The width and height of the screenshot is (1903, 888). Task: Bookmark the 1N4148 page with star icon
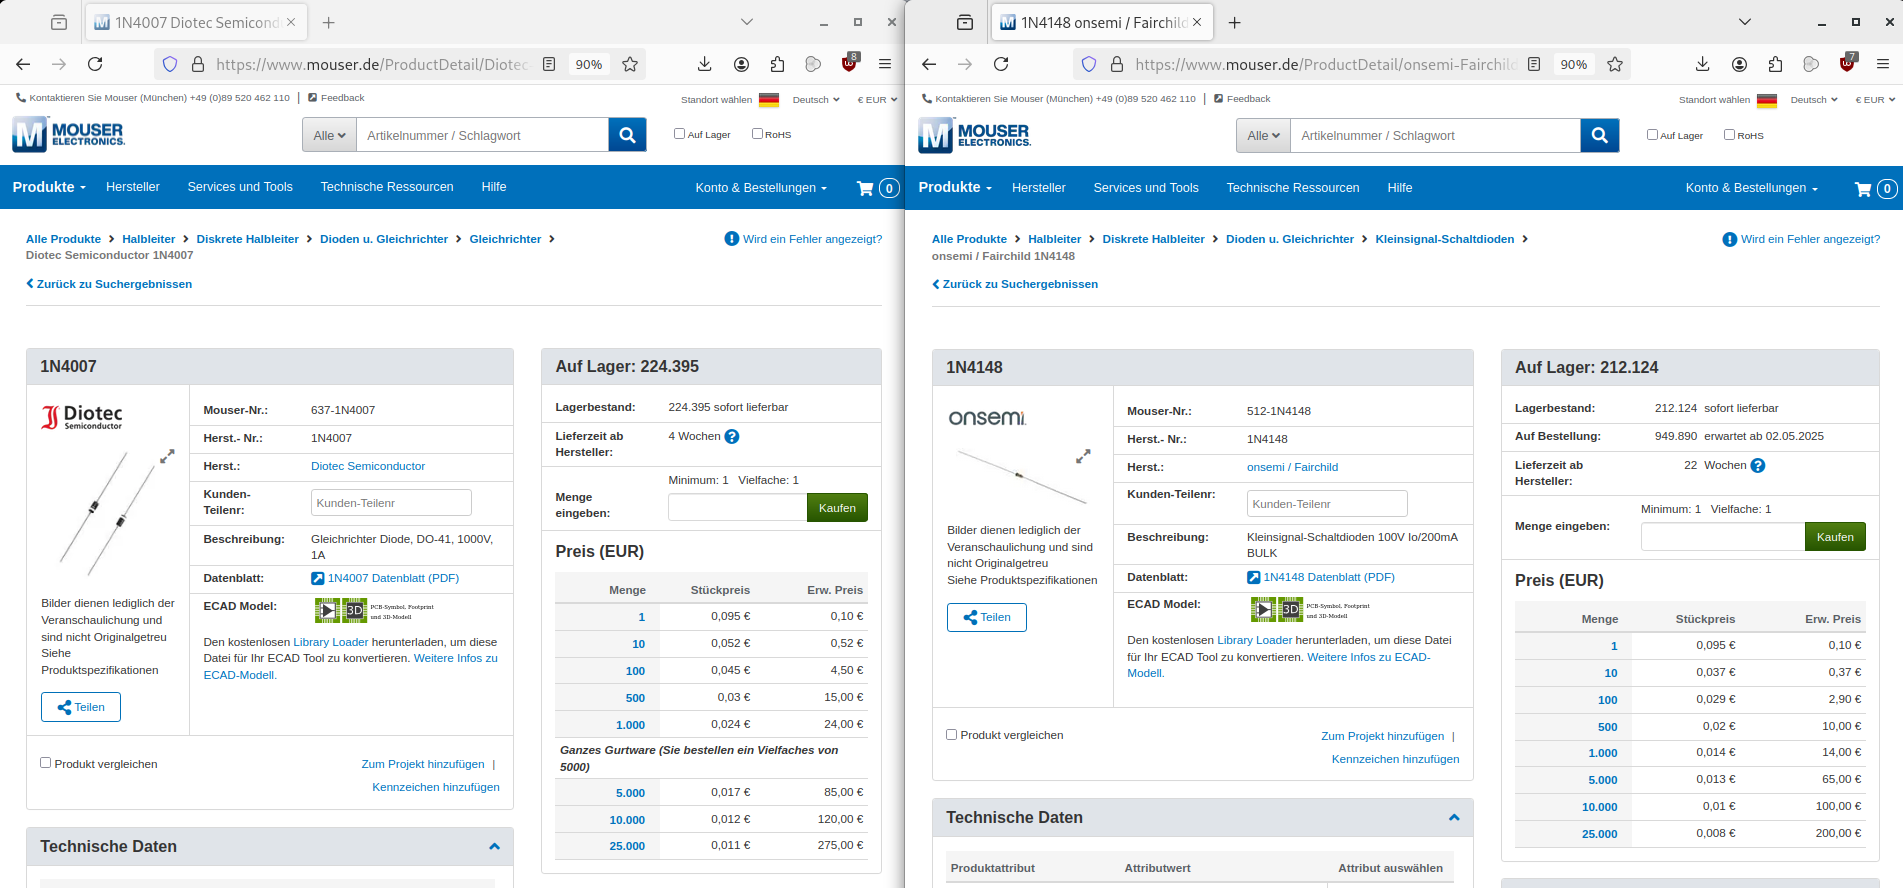[1615, 64]
